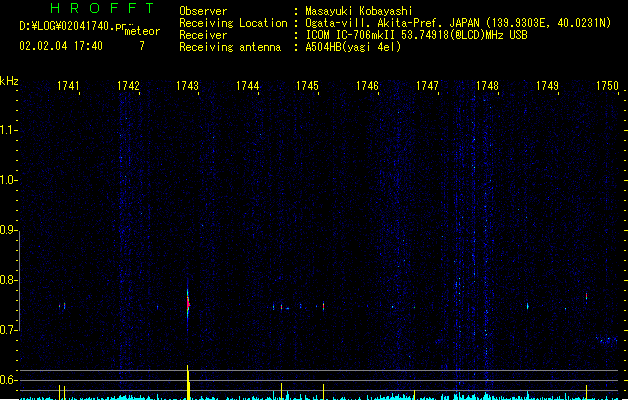Viewport: 629px width, 400px height.
Task: Click the 1749 time marker
Action: (547, 86)
